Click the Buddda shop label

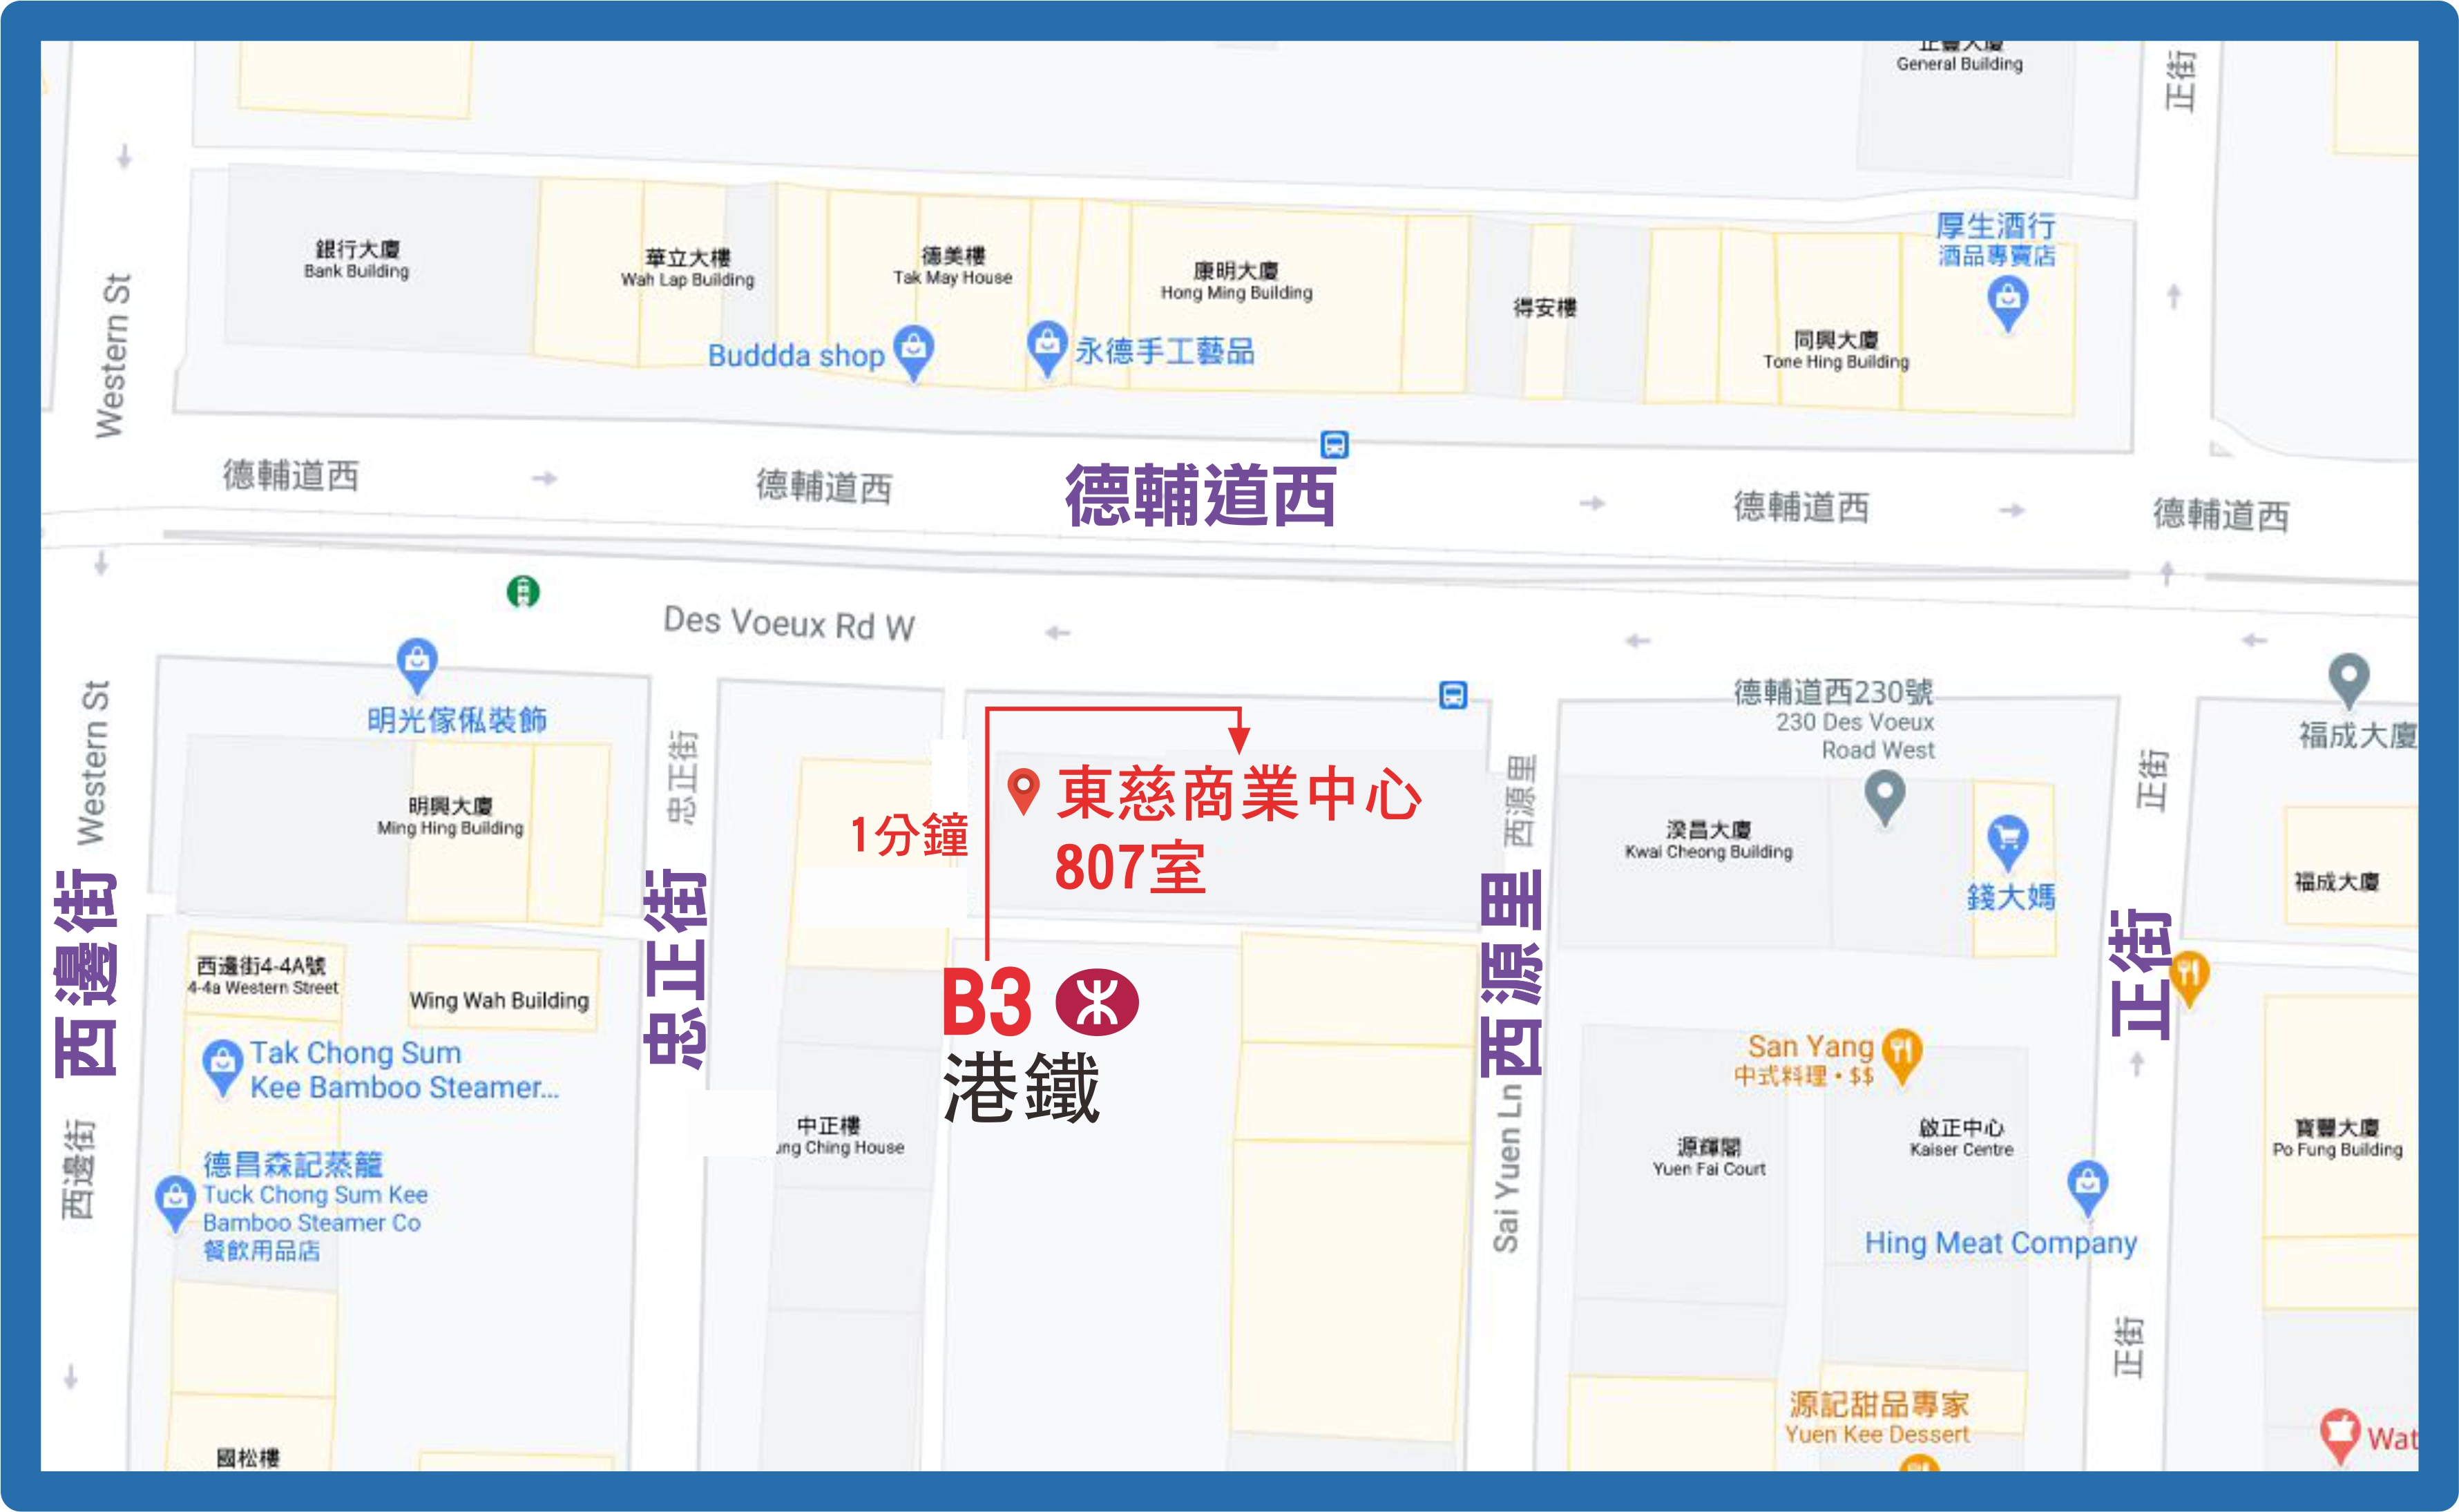796,356
